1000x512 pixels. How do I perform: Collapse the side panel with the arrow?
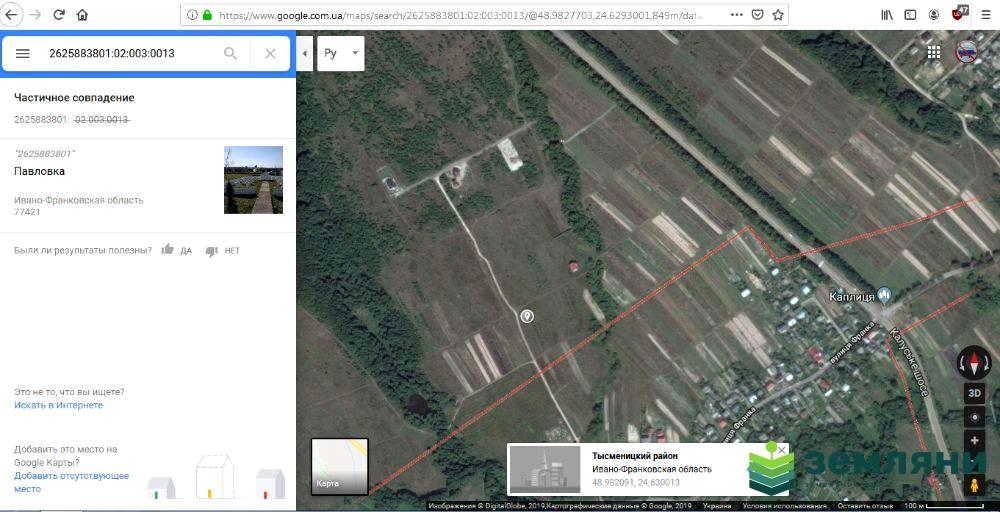304,53
